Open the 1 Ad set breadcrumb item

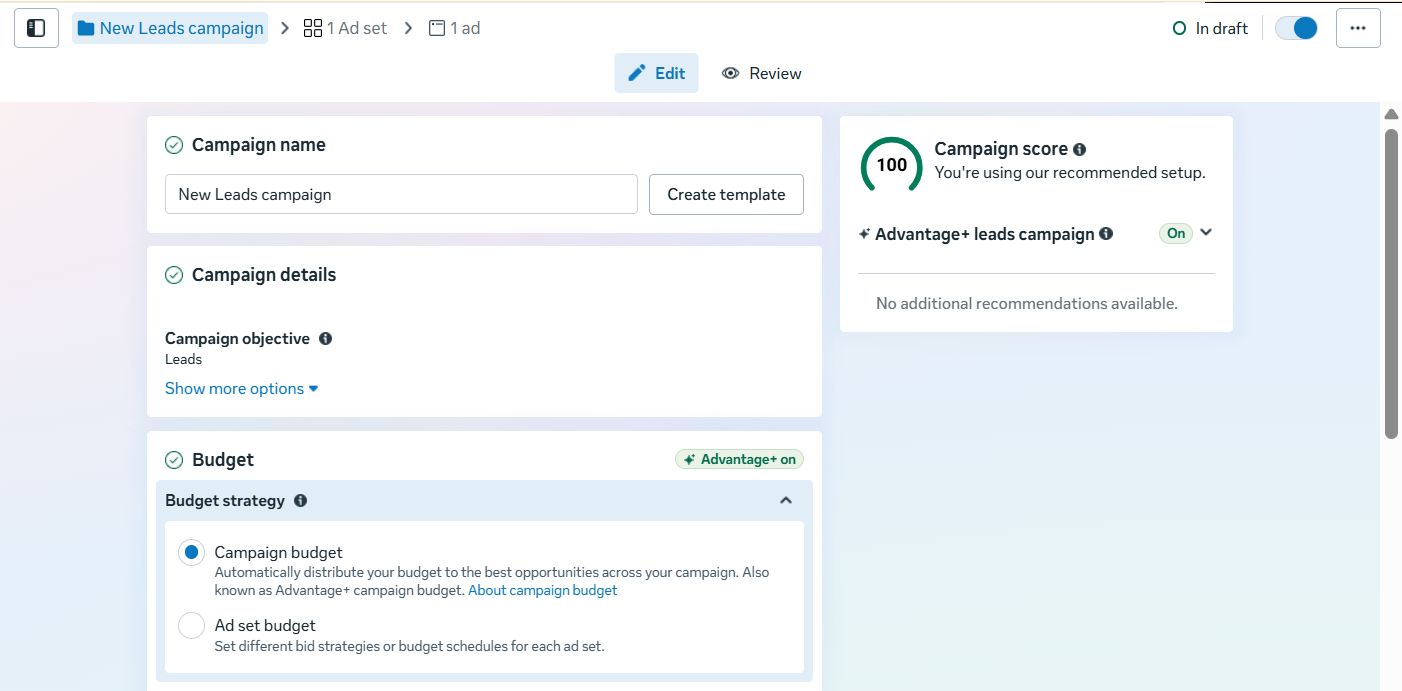point(355,27)
